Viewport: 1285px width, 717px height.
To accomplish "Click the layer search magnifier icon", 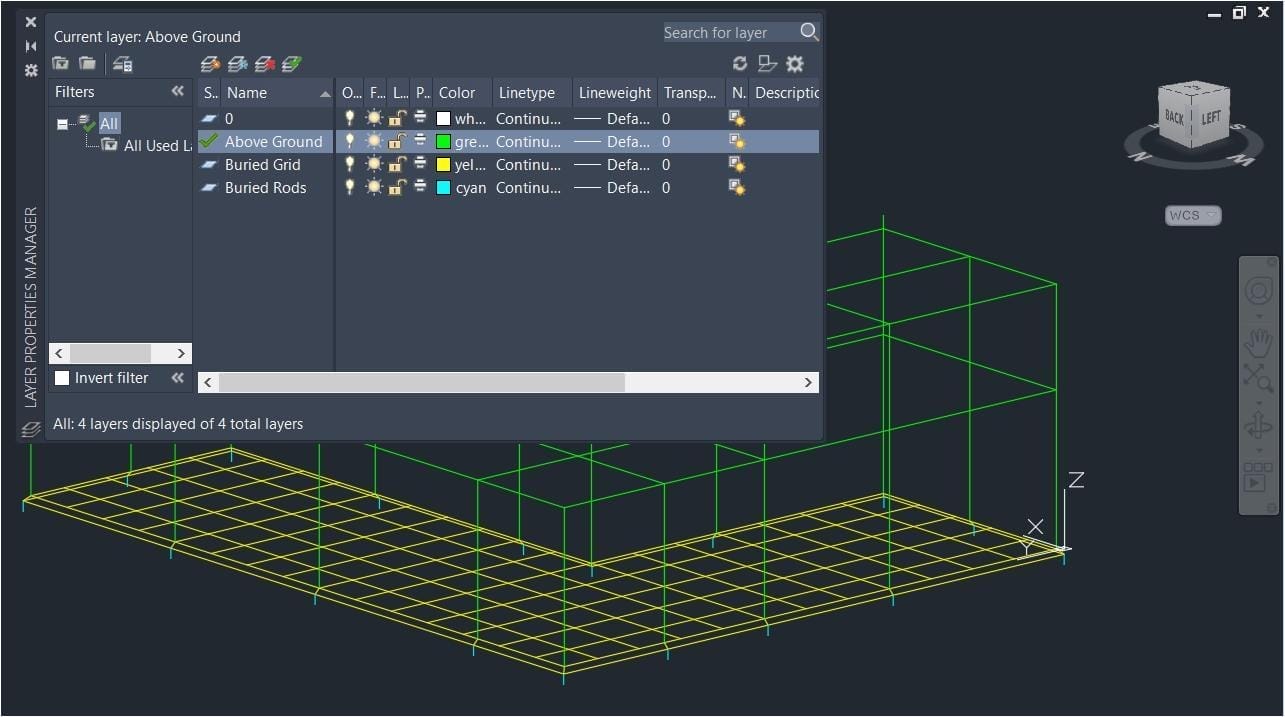I will pyautogui.click(x=809, y=32).
